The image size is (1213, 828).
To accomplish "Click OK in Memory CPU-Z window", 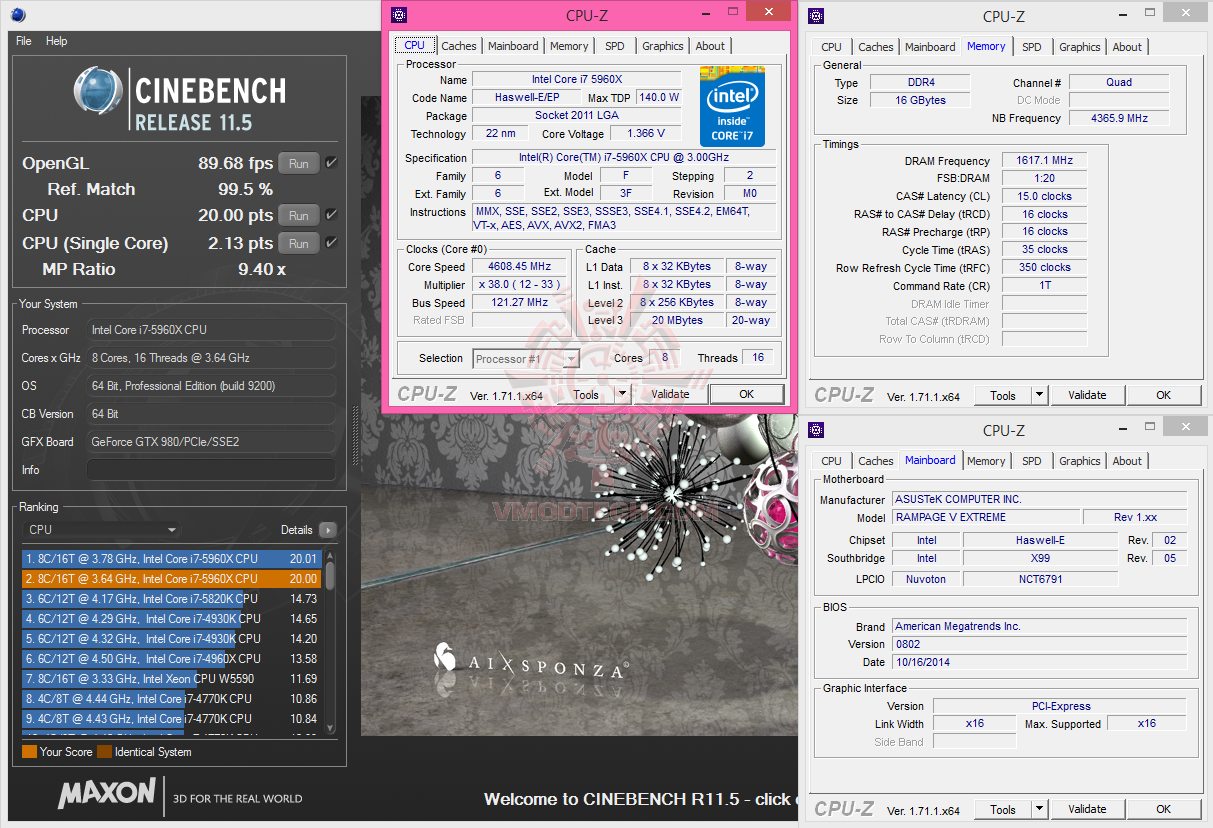I will coord(1163,395).
